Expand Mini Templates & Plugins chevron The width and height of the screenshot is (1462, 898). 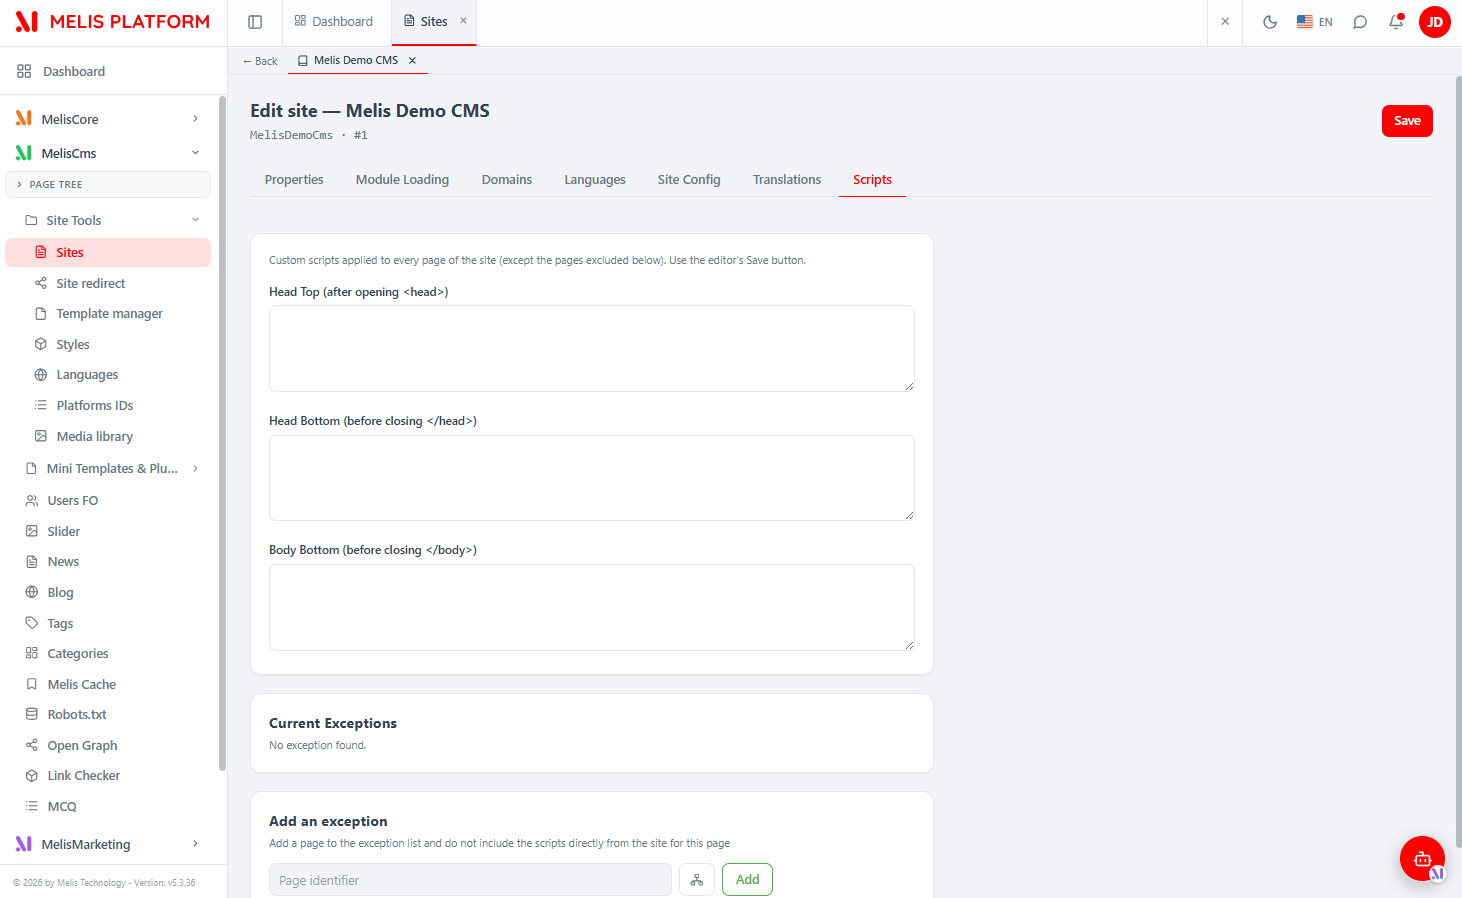195,469
